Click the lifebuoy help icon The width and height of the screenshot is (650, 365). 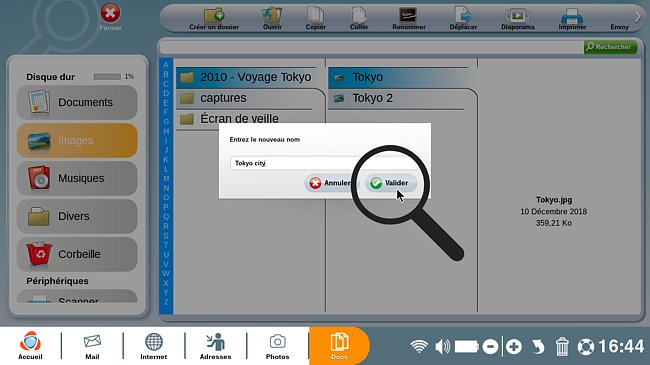click(x=586, y=346)
